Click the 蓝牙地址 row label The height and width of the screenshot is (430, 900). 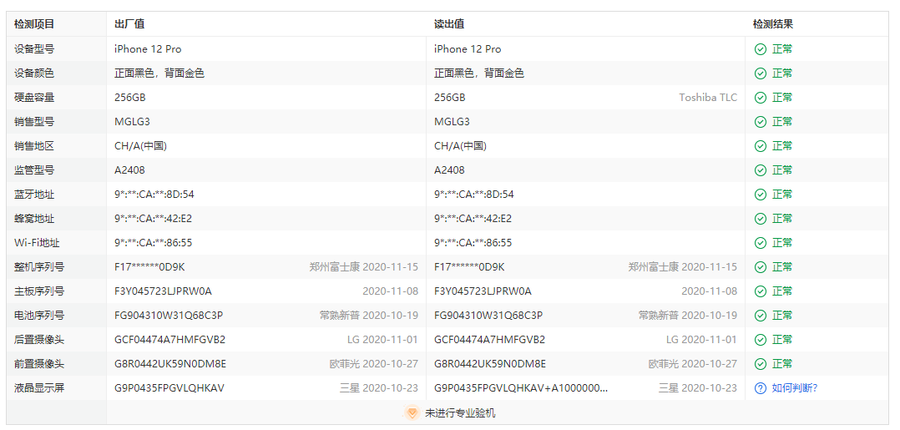(34, 195)
